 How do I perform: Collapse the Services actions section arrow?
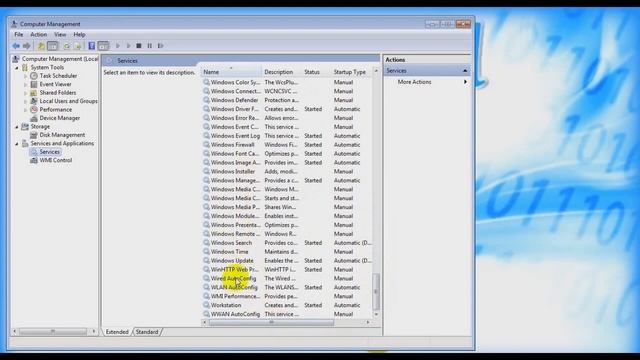[464, 71]
